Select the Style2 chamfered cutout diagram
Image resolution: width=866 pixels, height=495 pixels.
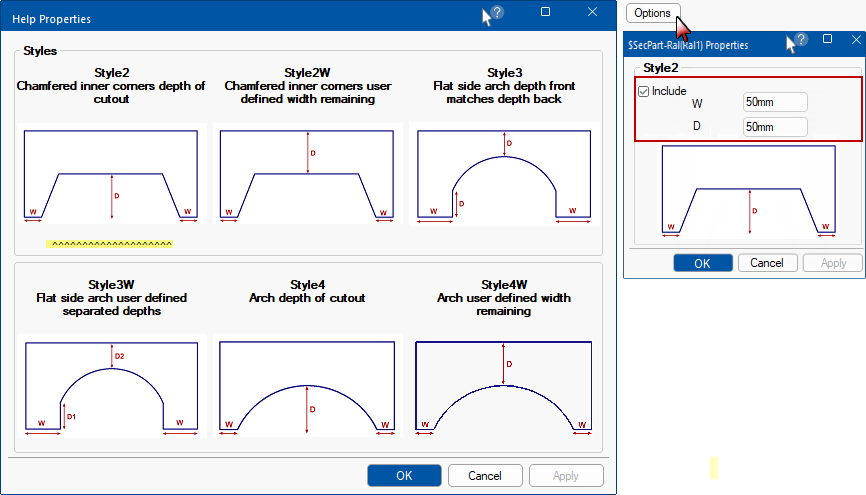tap(111, 174)
